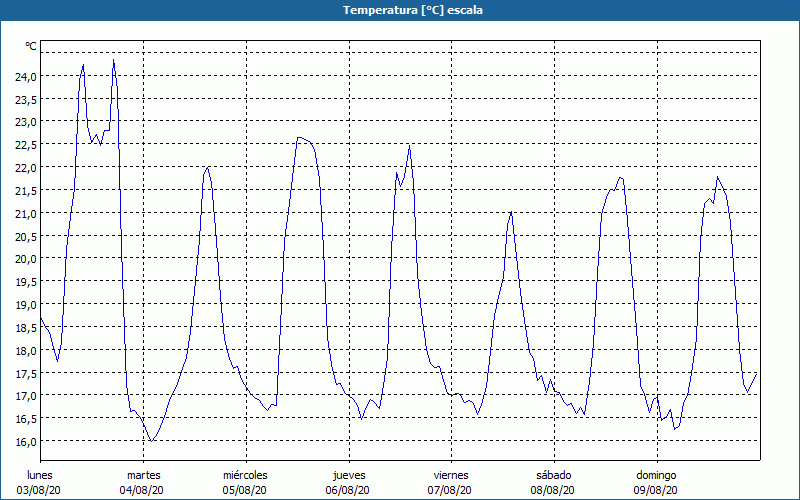Click the 21,0 axis value
The image size is (800, 500).
[26, 213]
